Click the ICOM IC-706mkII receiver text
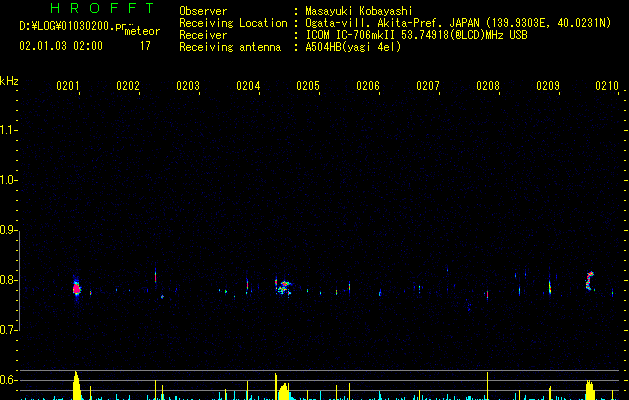The image size is (629, 400). (x=416, y=35)
